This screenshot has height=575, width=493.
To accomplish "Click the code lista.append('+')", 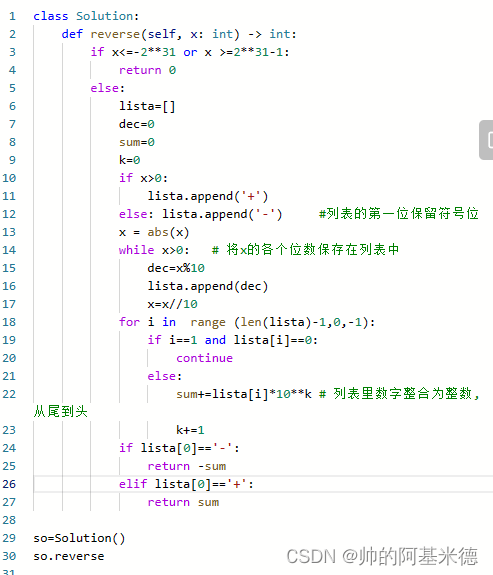I will pos(208,196).
